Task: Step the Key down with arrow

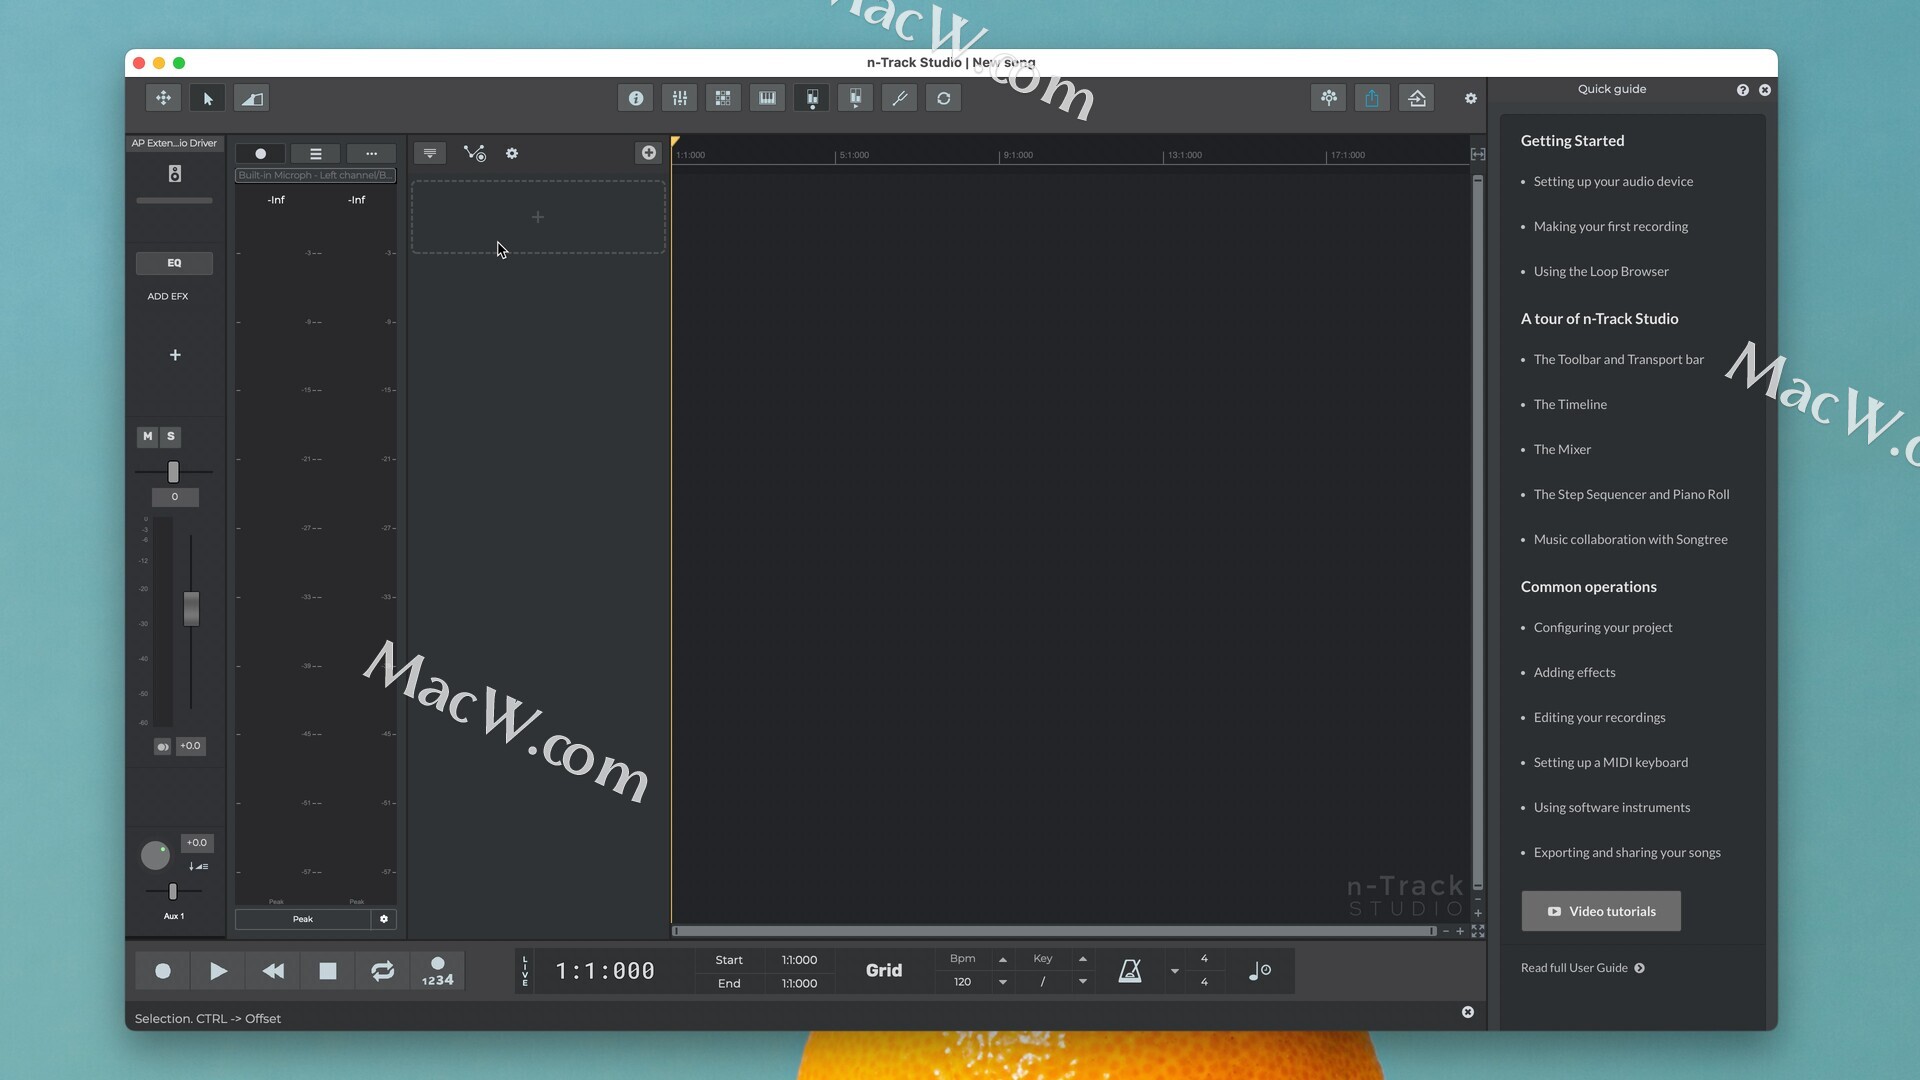Action: coord(1083,983)
